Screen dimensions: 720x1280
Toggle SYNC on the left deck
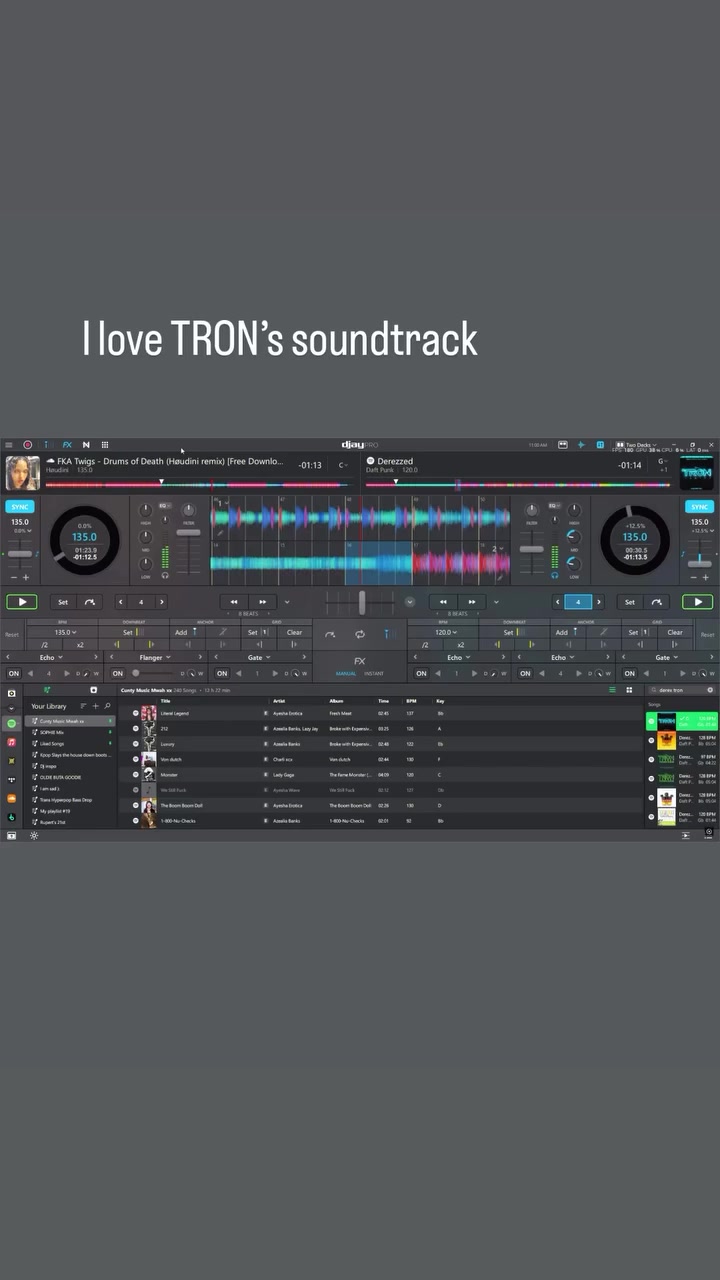click(x=20, y=507)
